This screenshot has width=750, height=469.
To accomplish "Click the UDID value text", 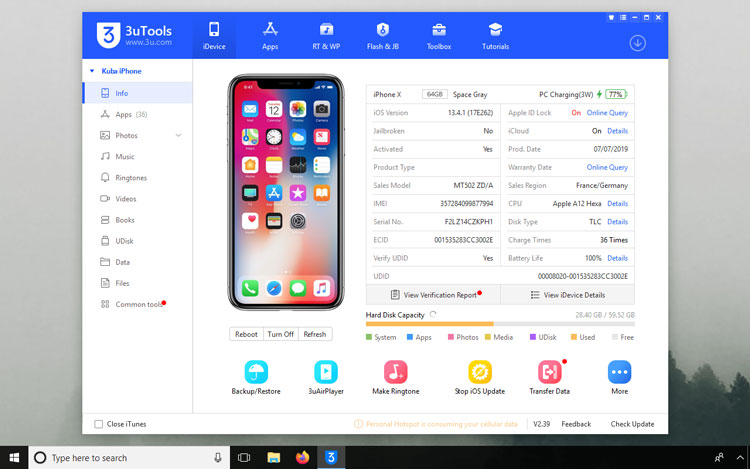I will (x=583, y=276).
